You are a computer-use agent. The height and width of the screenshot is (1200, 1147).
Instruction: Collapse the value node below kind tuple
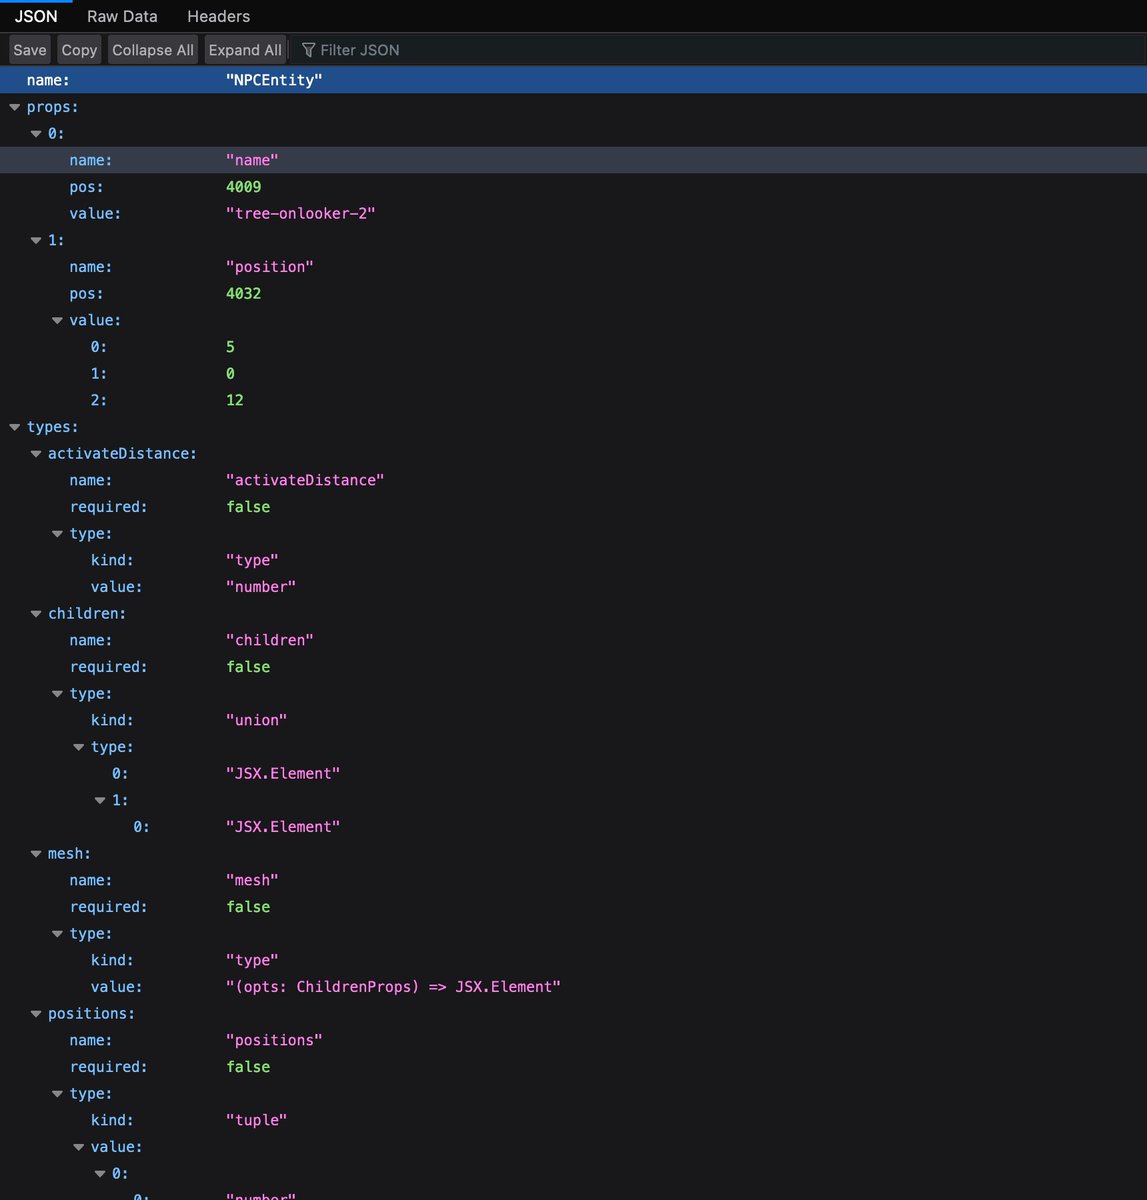[79, 1147]
